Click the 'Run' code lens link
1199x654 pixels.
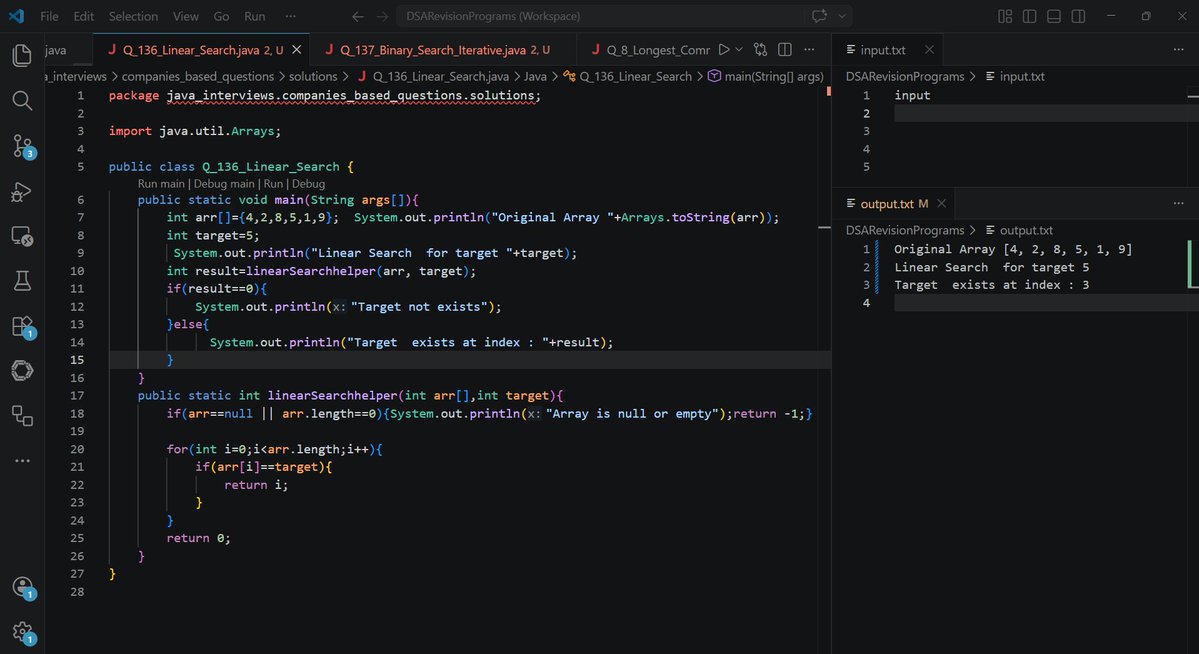click(273, 184)
